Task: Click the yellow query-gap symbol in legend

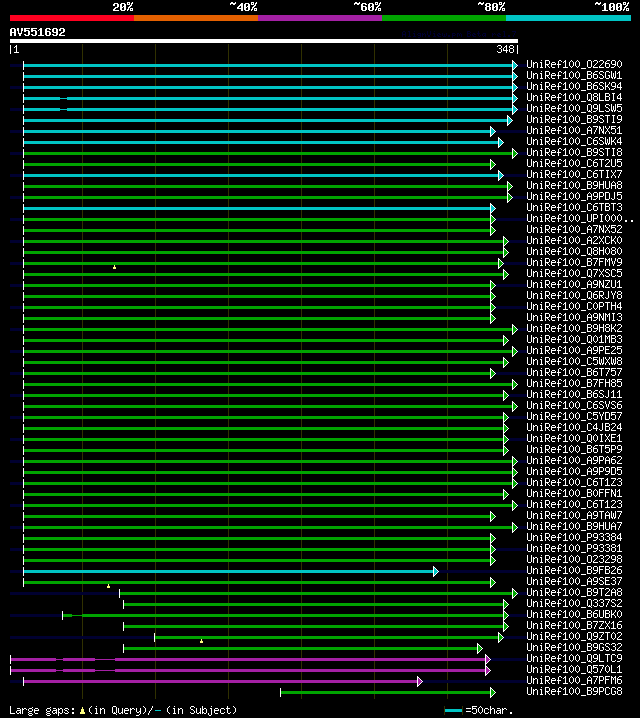Action: click(82, 711)
